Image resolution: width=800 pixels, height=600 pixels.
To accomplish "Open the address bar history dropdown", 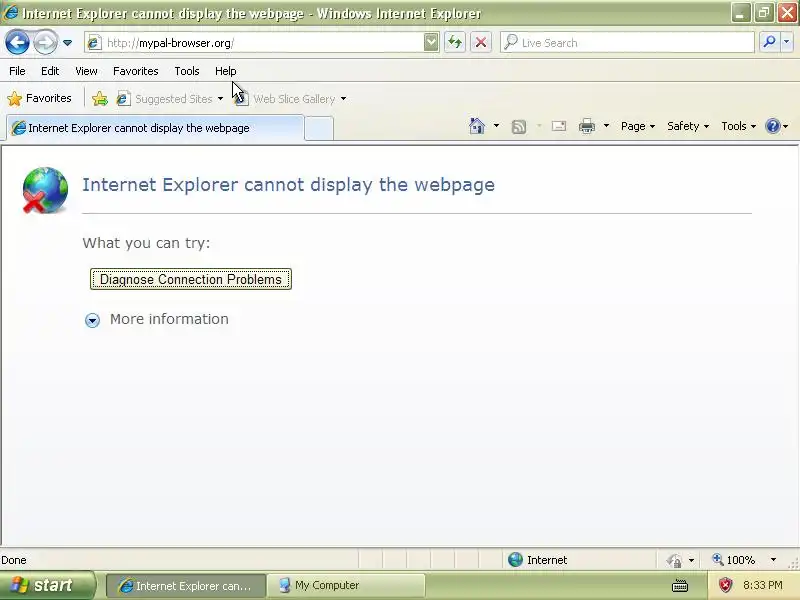I will pos(431,42).
